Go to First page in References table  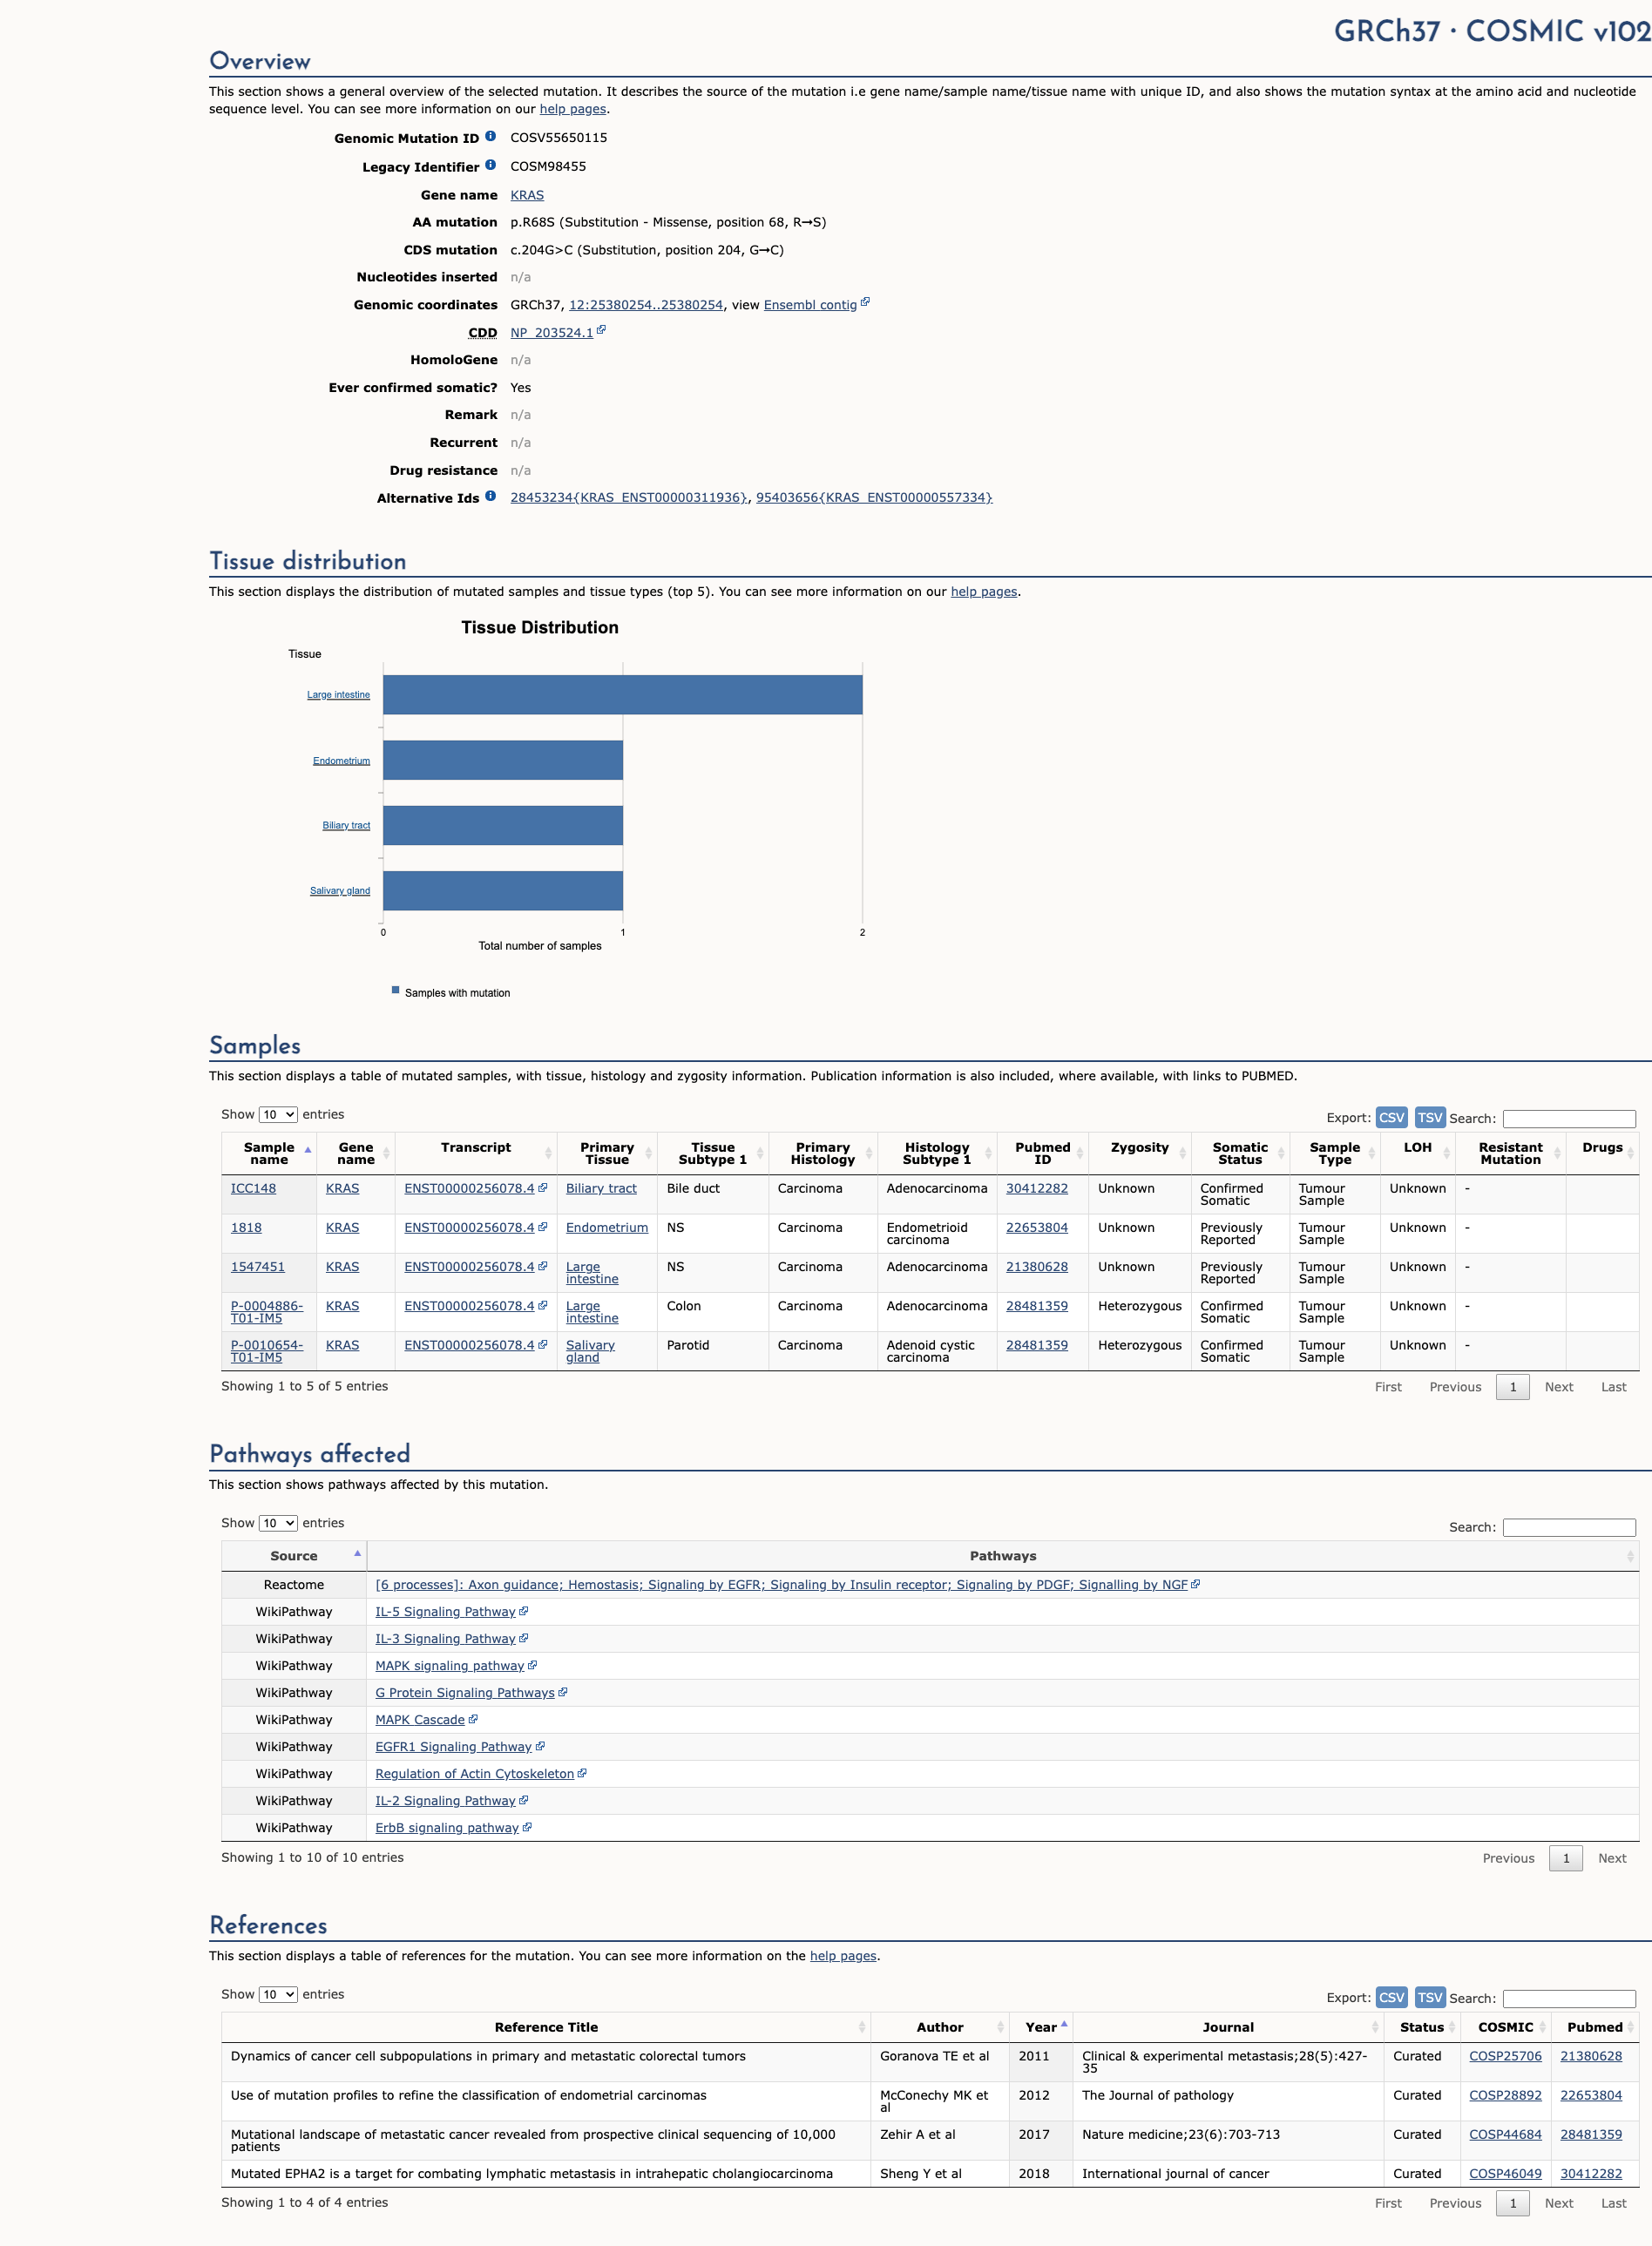(x=1388, y=2203)
